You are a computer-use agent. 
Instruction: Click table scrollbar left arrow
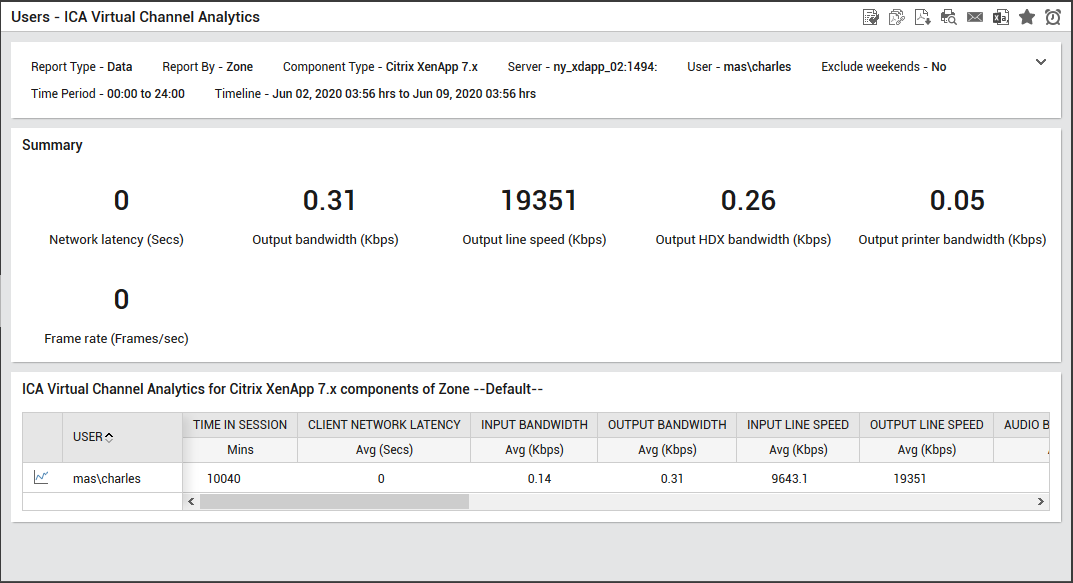(191, 502)
